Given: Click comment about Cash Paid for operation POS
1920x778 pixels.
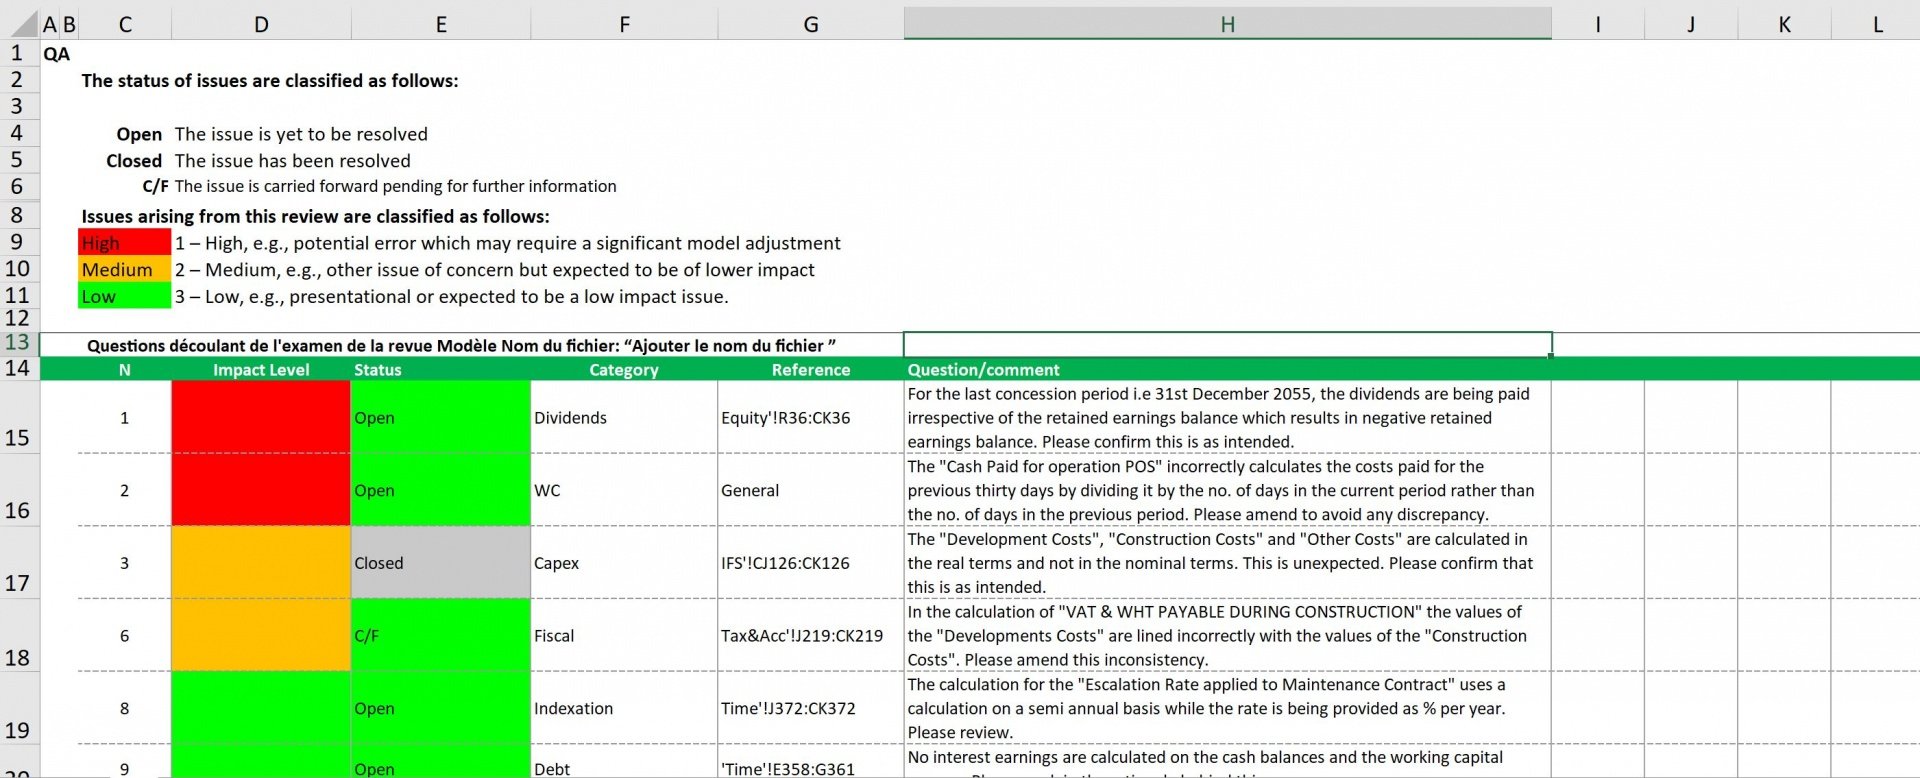Looking at the screenshot, I should (x=1227, y=490).
